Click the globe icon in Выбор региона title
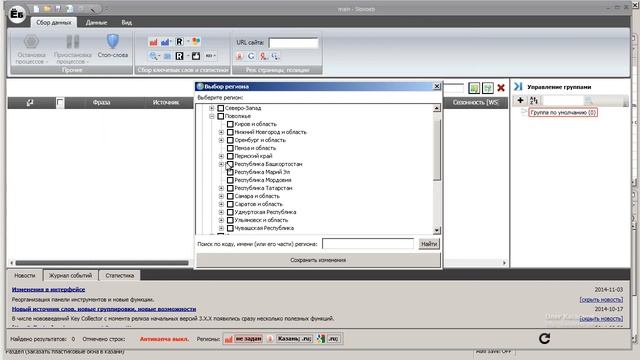This screenshot has height=360, width=640. [200, 87]
